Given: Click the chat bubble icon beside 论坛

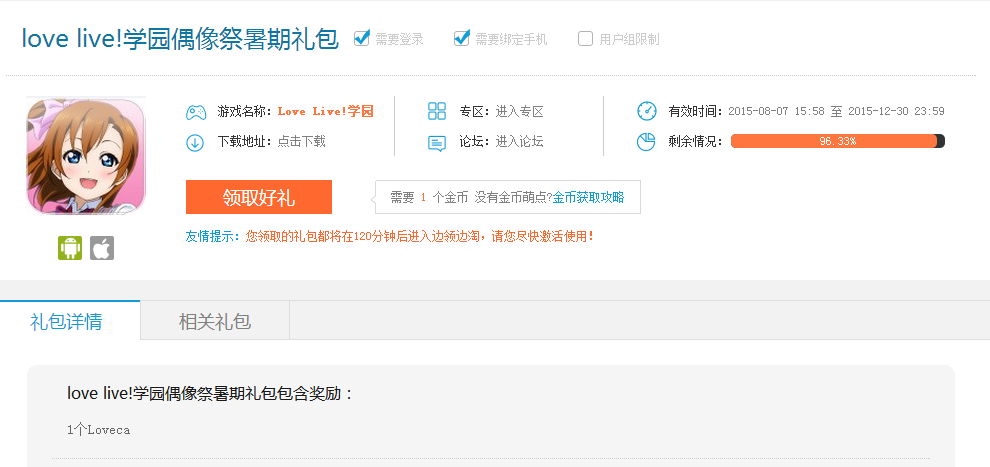Looking at the screenshot, I should (437, 143).
